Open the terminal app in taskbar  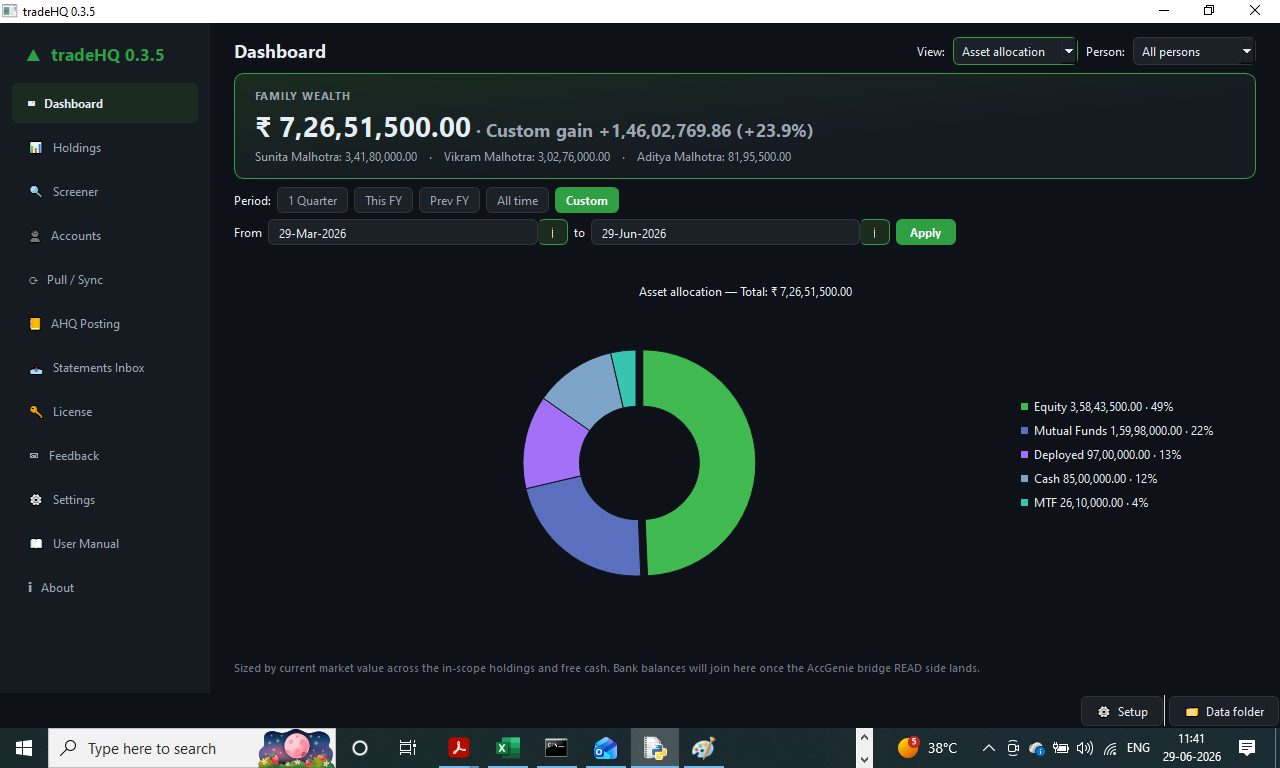coord(557,748)
